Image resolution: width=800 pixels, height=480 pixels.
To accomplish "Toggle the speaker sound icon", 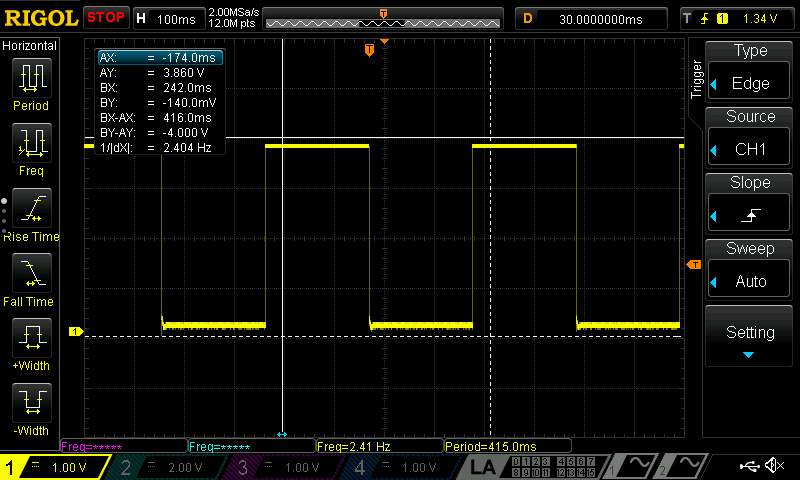I will (x=774, y=466).
